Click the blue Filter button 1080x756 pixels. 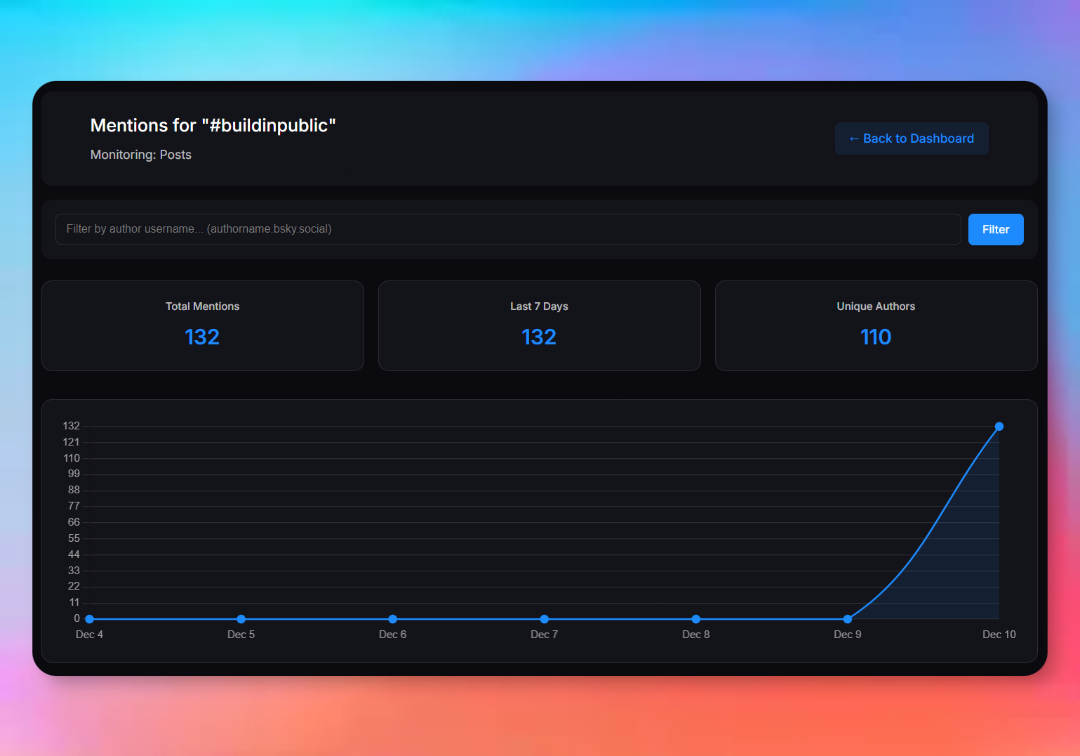pos(995,229)
